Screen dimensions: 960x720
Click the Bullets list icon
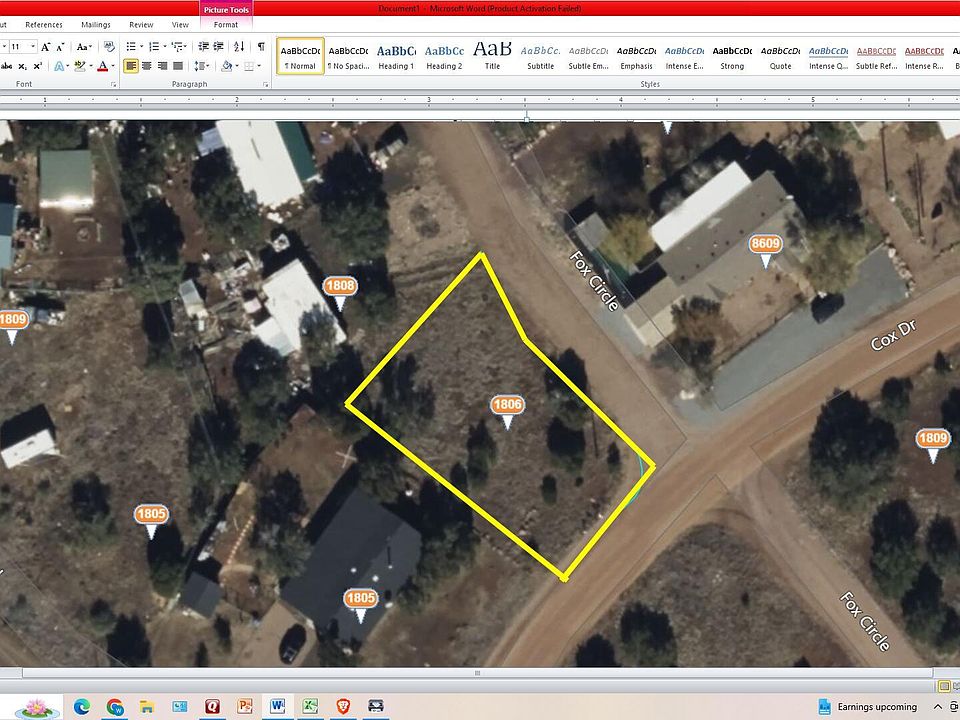(130, 47)
